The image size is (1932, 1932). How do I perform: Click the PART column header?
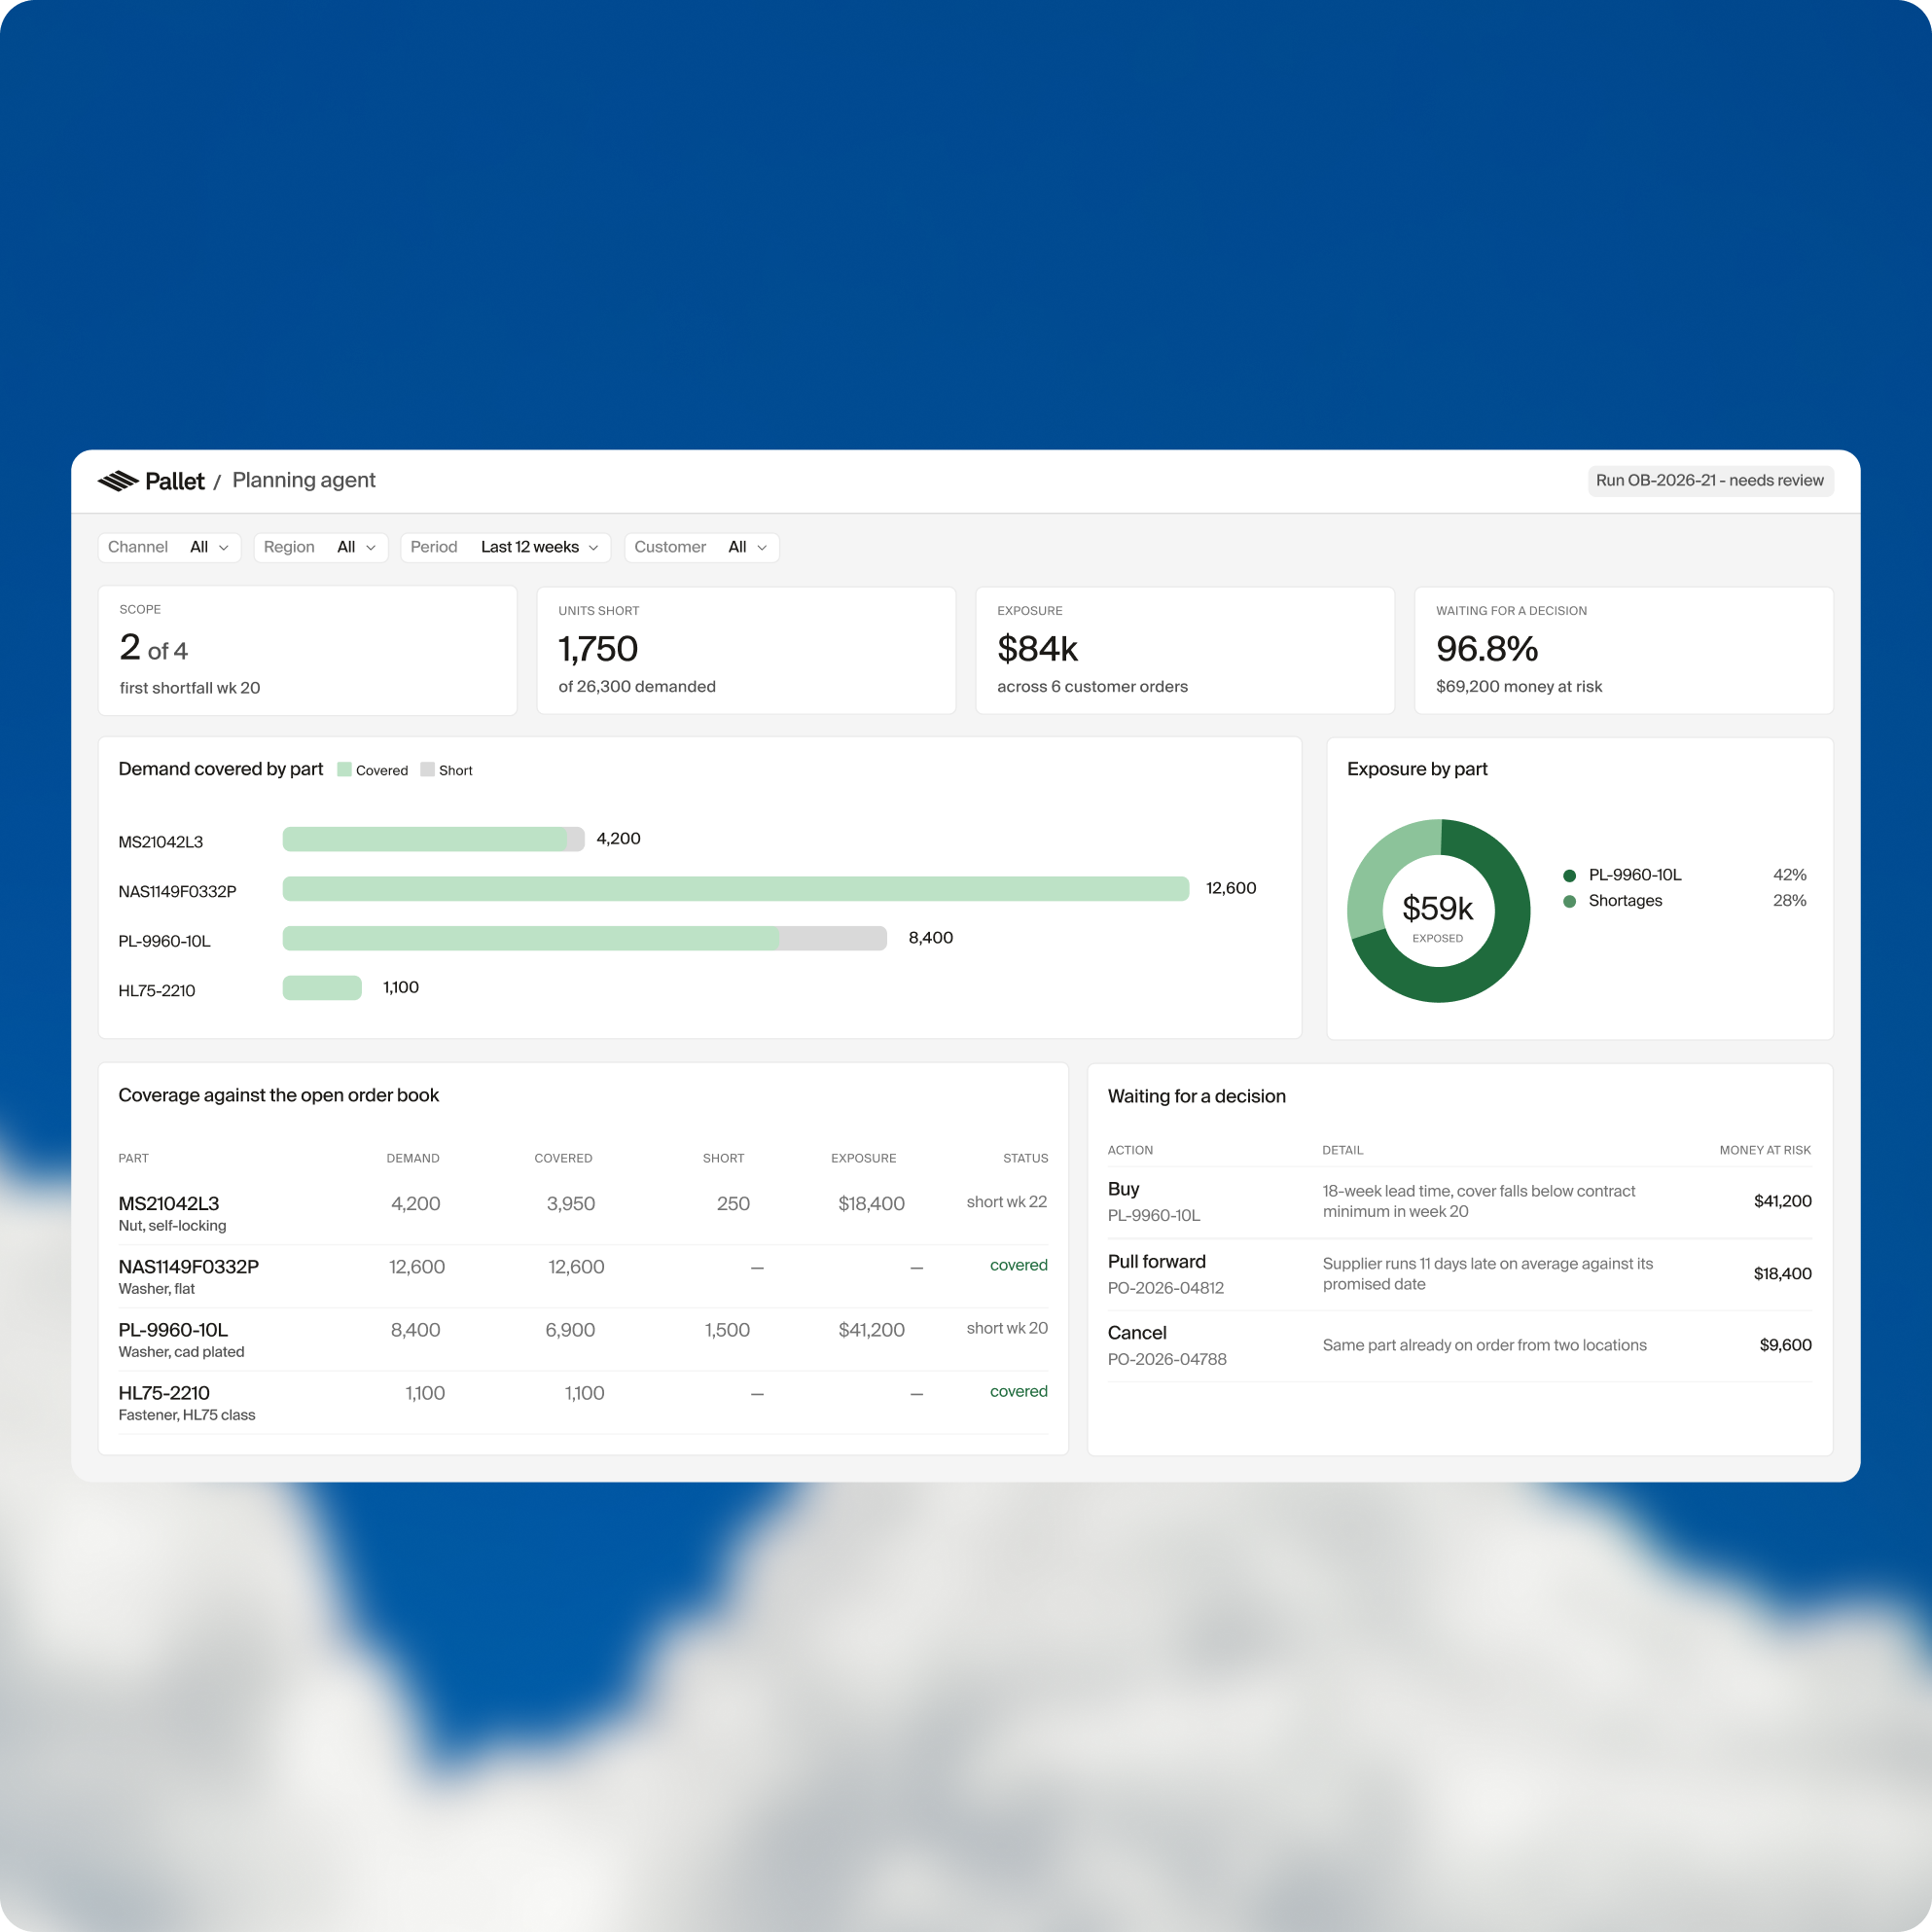click(133, 1158)
